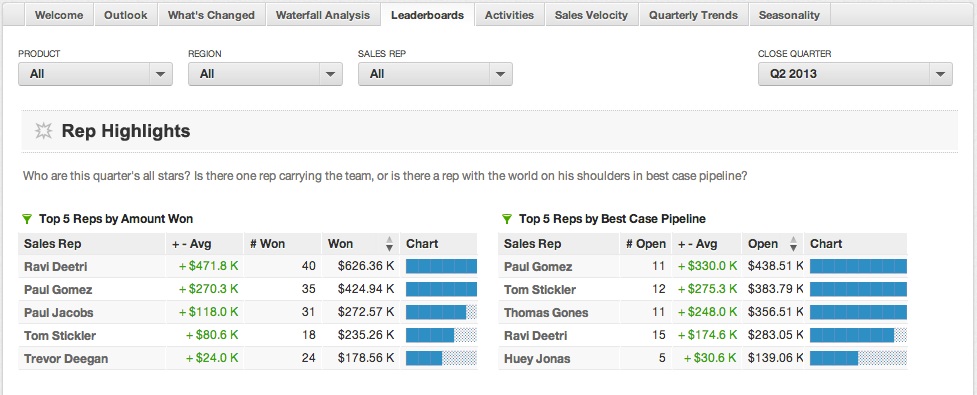
Task: Sort by the Open column arrows
Action: pos(794,244)
